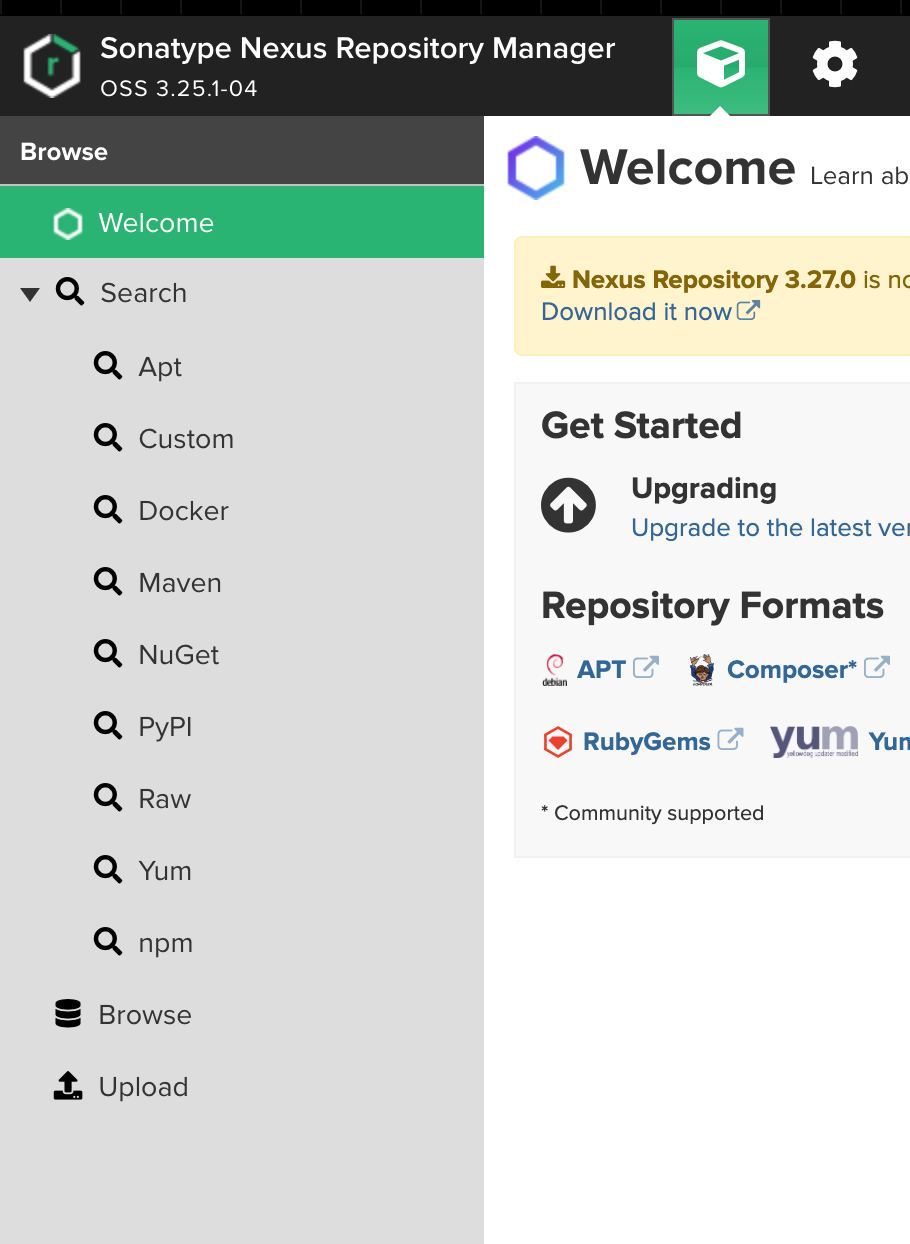
Task: Click external-link icon beside RubyGems
Action: [x=731, y=739]
